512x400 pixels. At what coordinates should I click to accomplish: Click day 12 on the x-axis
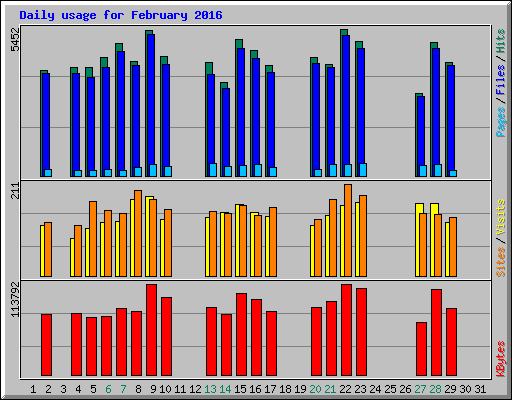pyautogui.click(x=195, y=389)
